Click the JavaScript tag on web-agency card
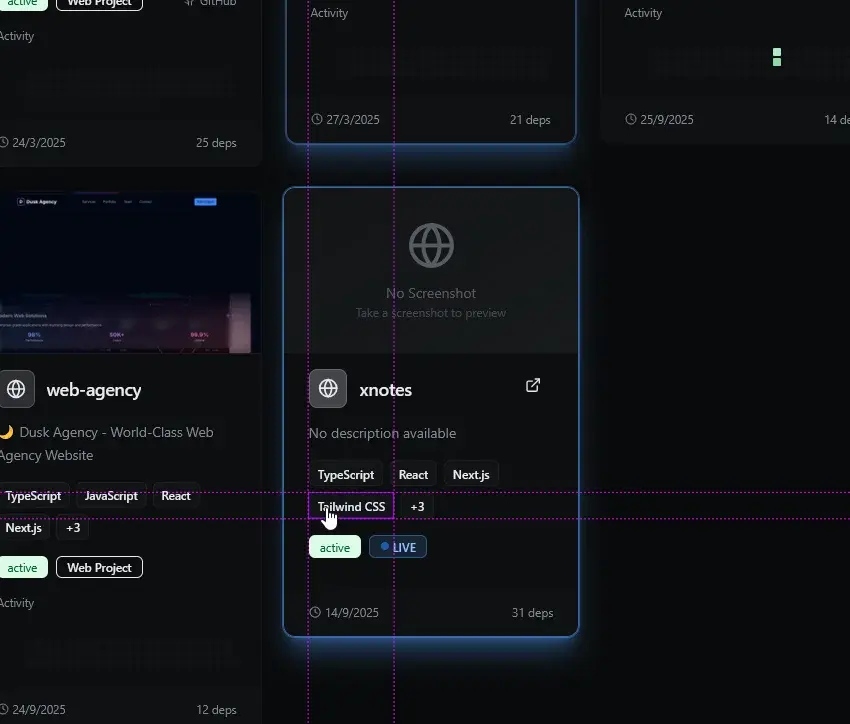Screen dimensions: 850x724 (x=111, y=496)
